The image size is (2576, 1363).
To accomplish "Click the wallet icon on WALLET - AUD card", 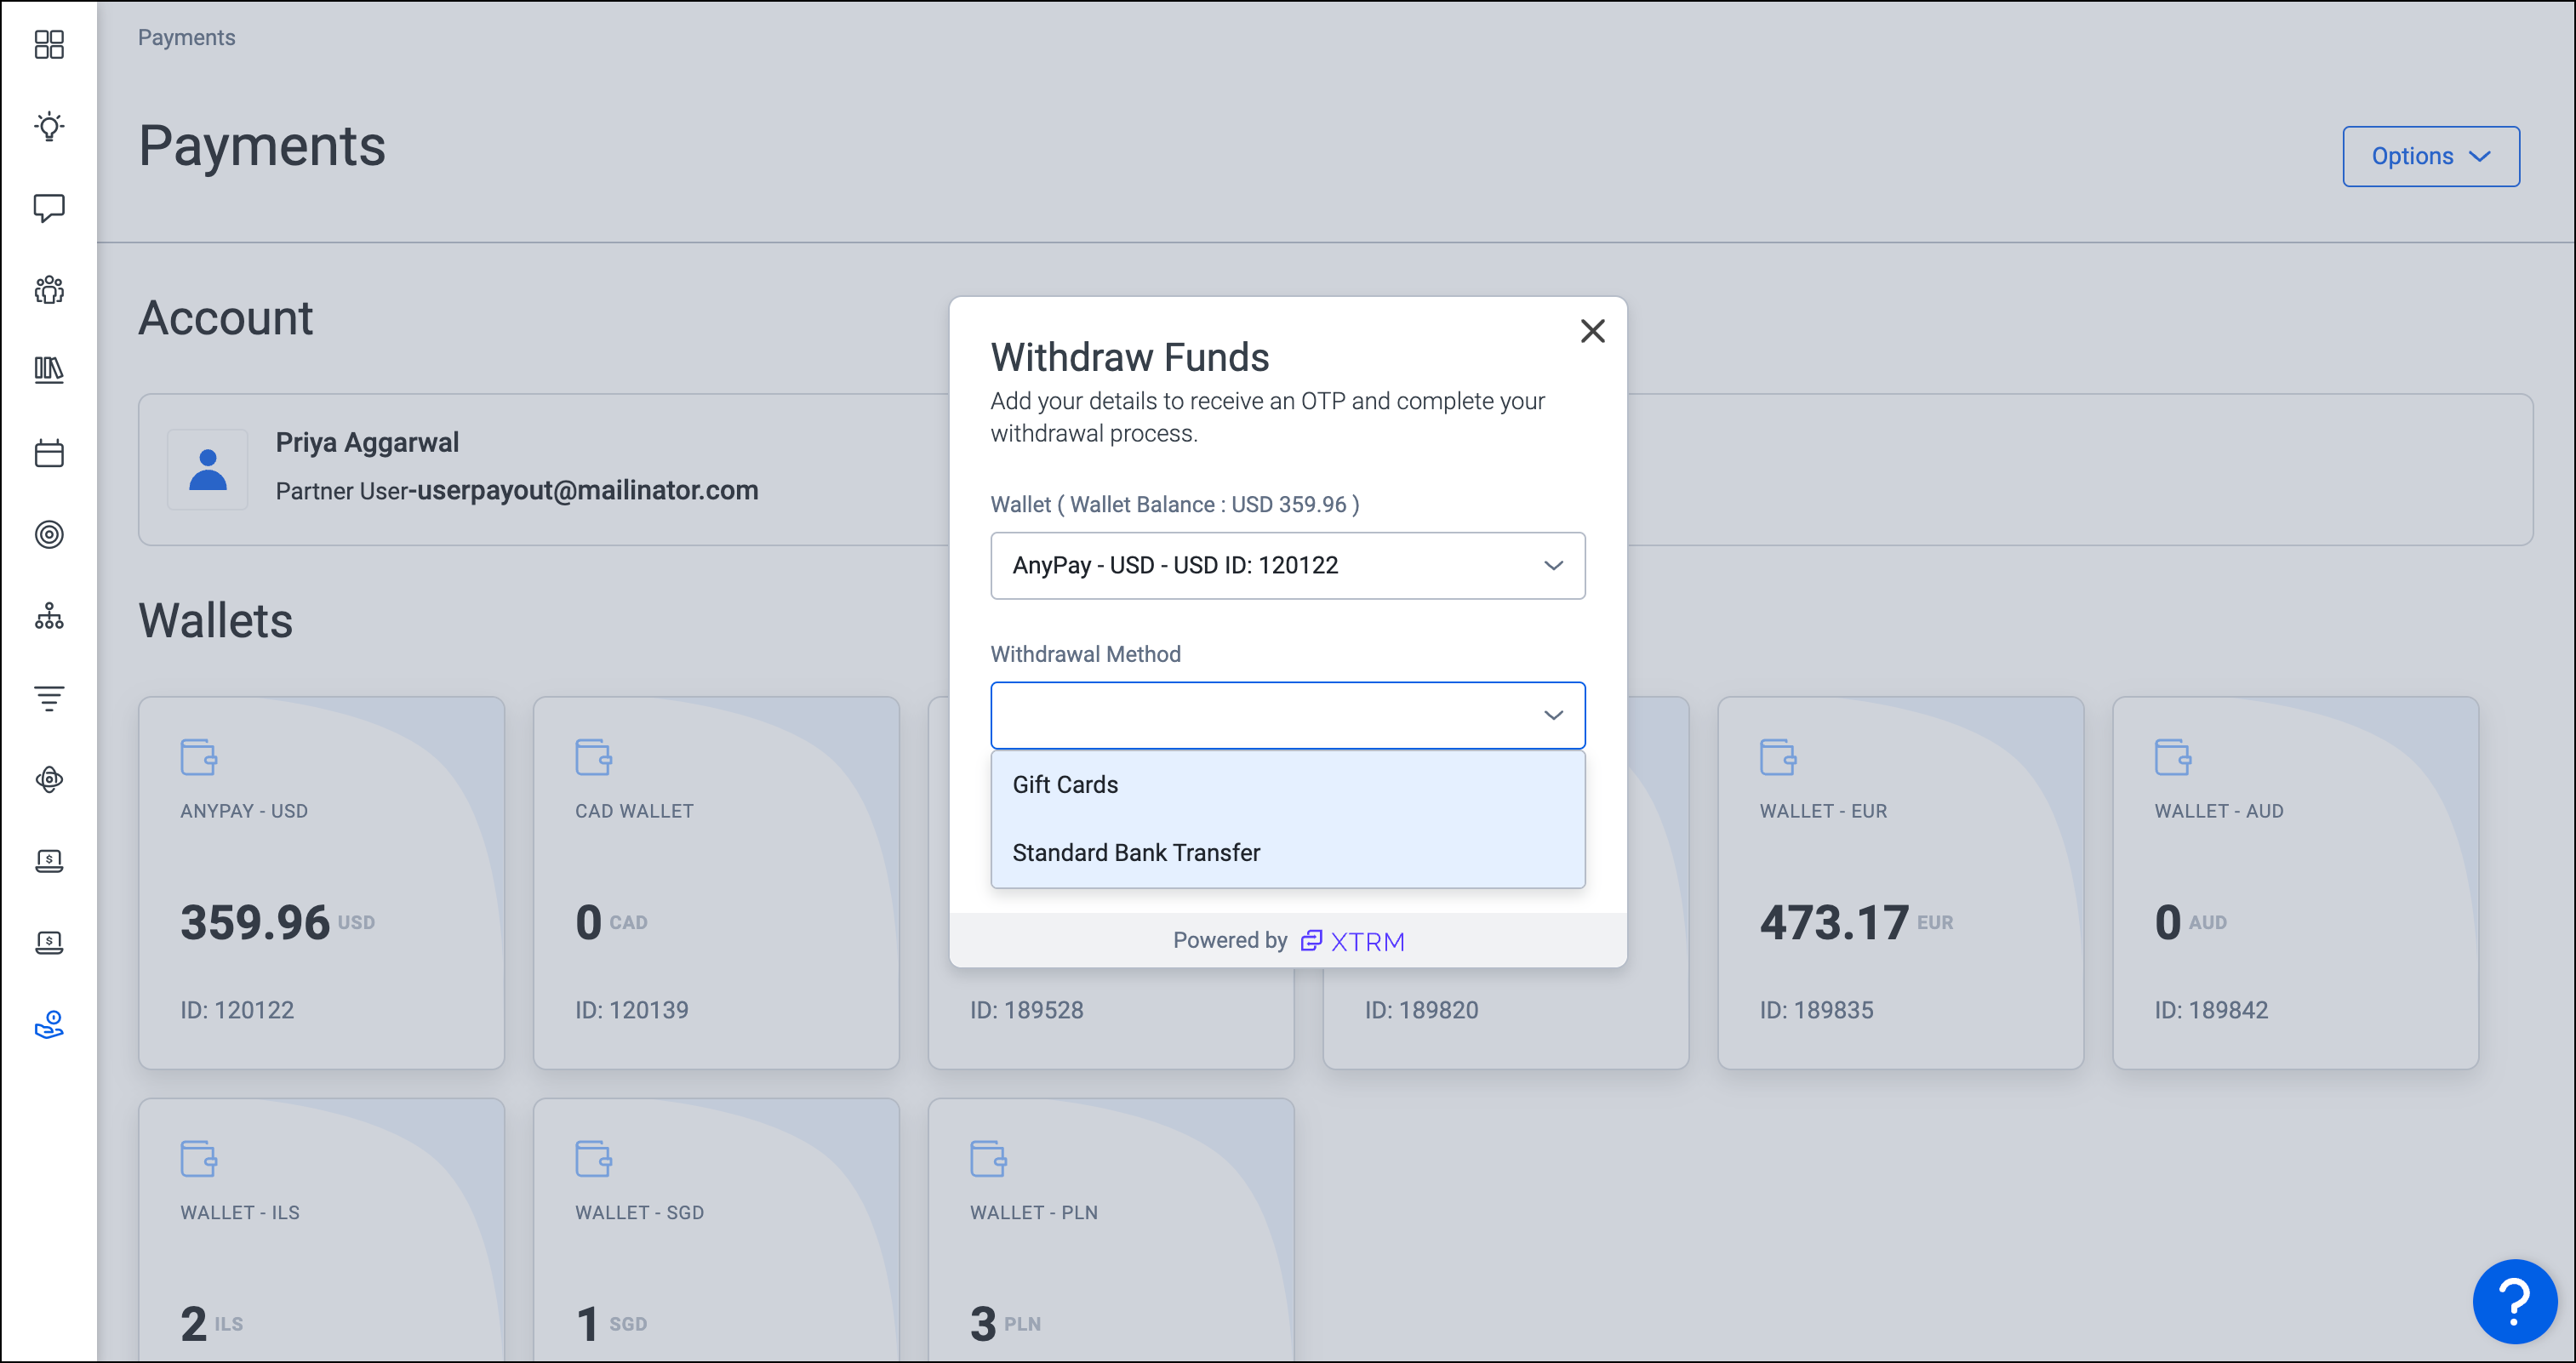I will [x=2173, y=757].
